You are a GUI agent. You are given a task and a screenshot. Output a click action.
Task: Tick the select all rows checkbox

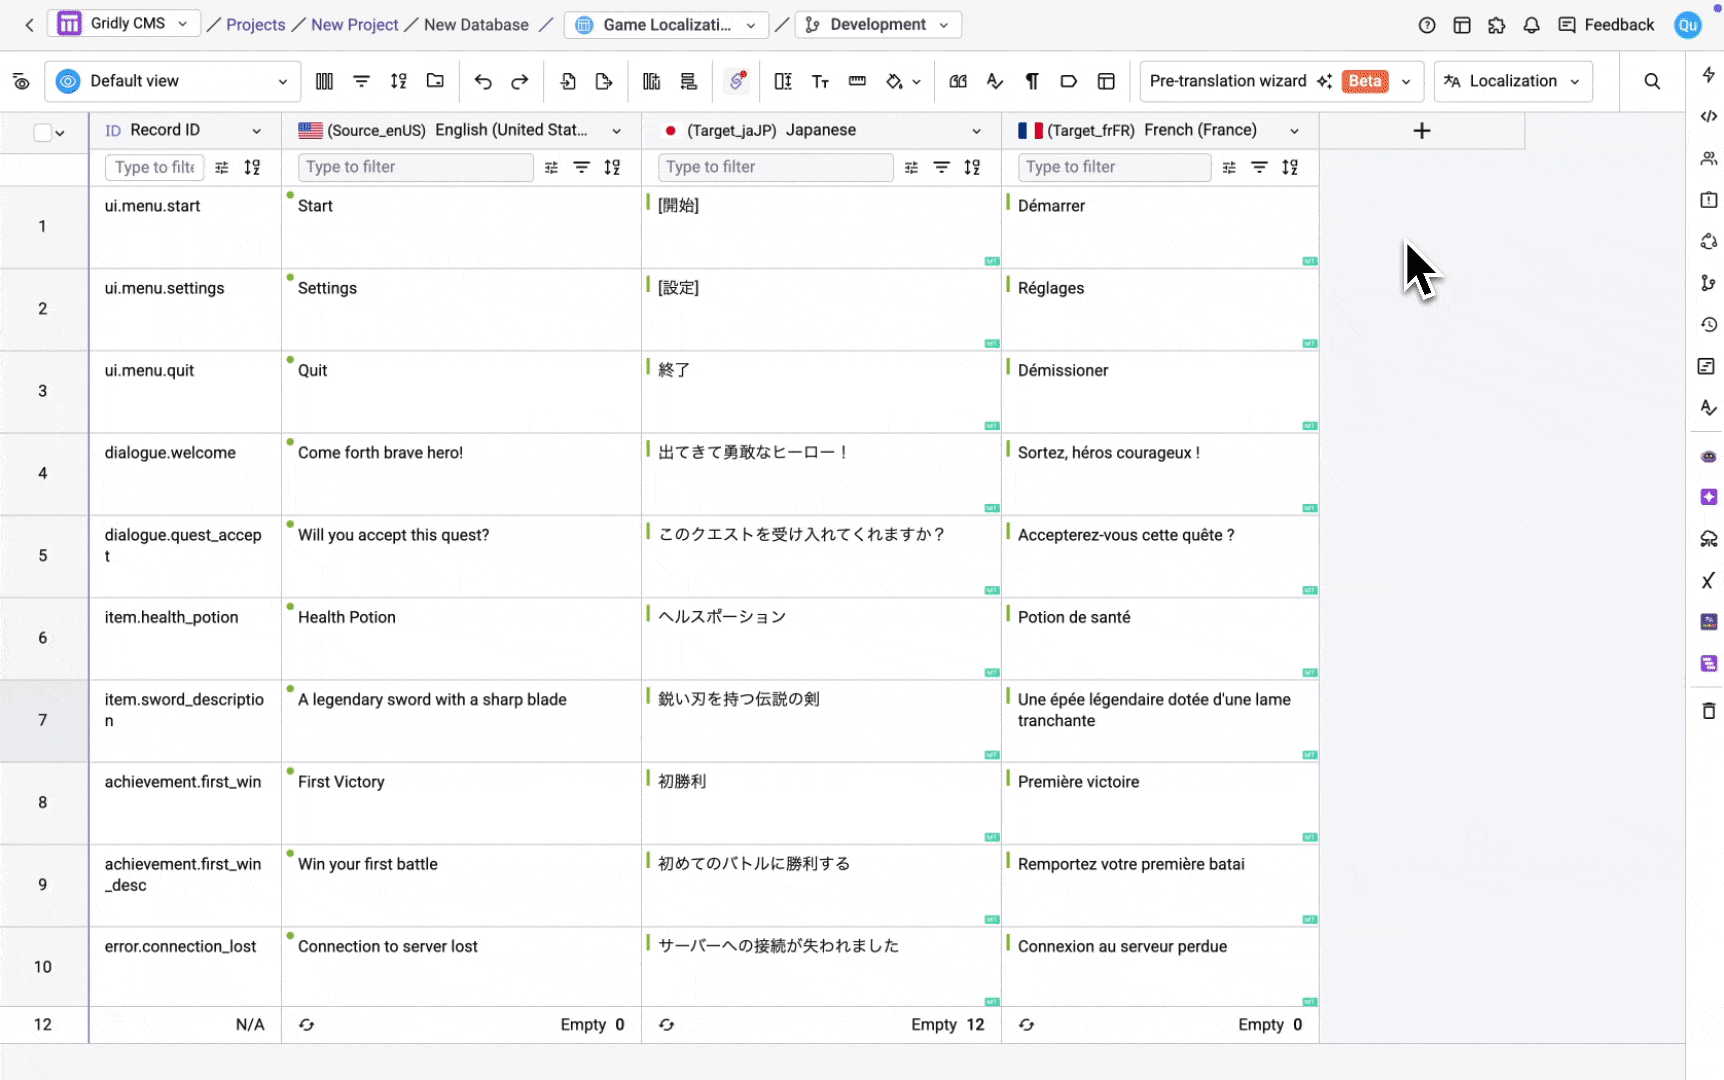(42, 132)
